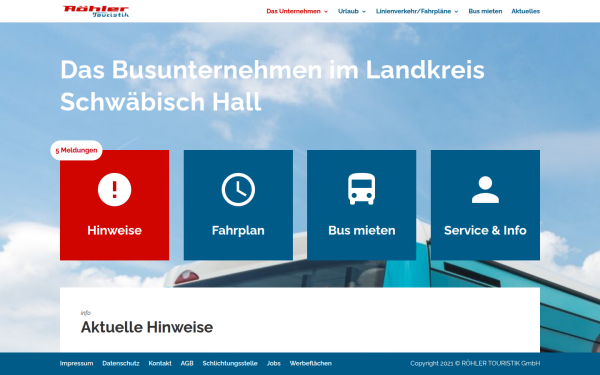The height and width of the screenshot is (375, 600).
Task: Open the Urlaub menu
Action: (x=348, y=11)
